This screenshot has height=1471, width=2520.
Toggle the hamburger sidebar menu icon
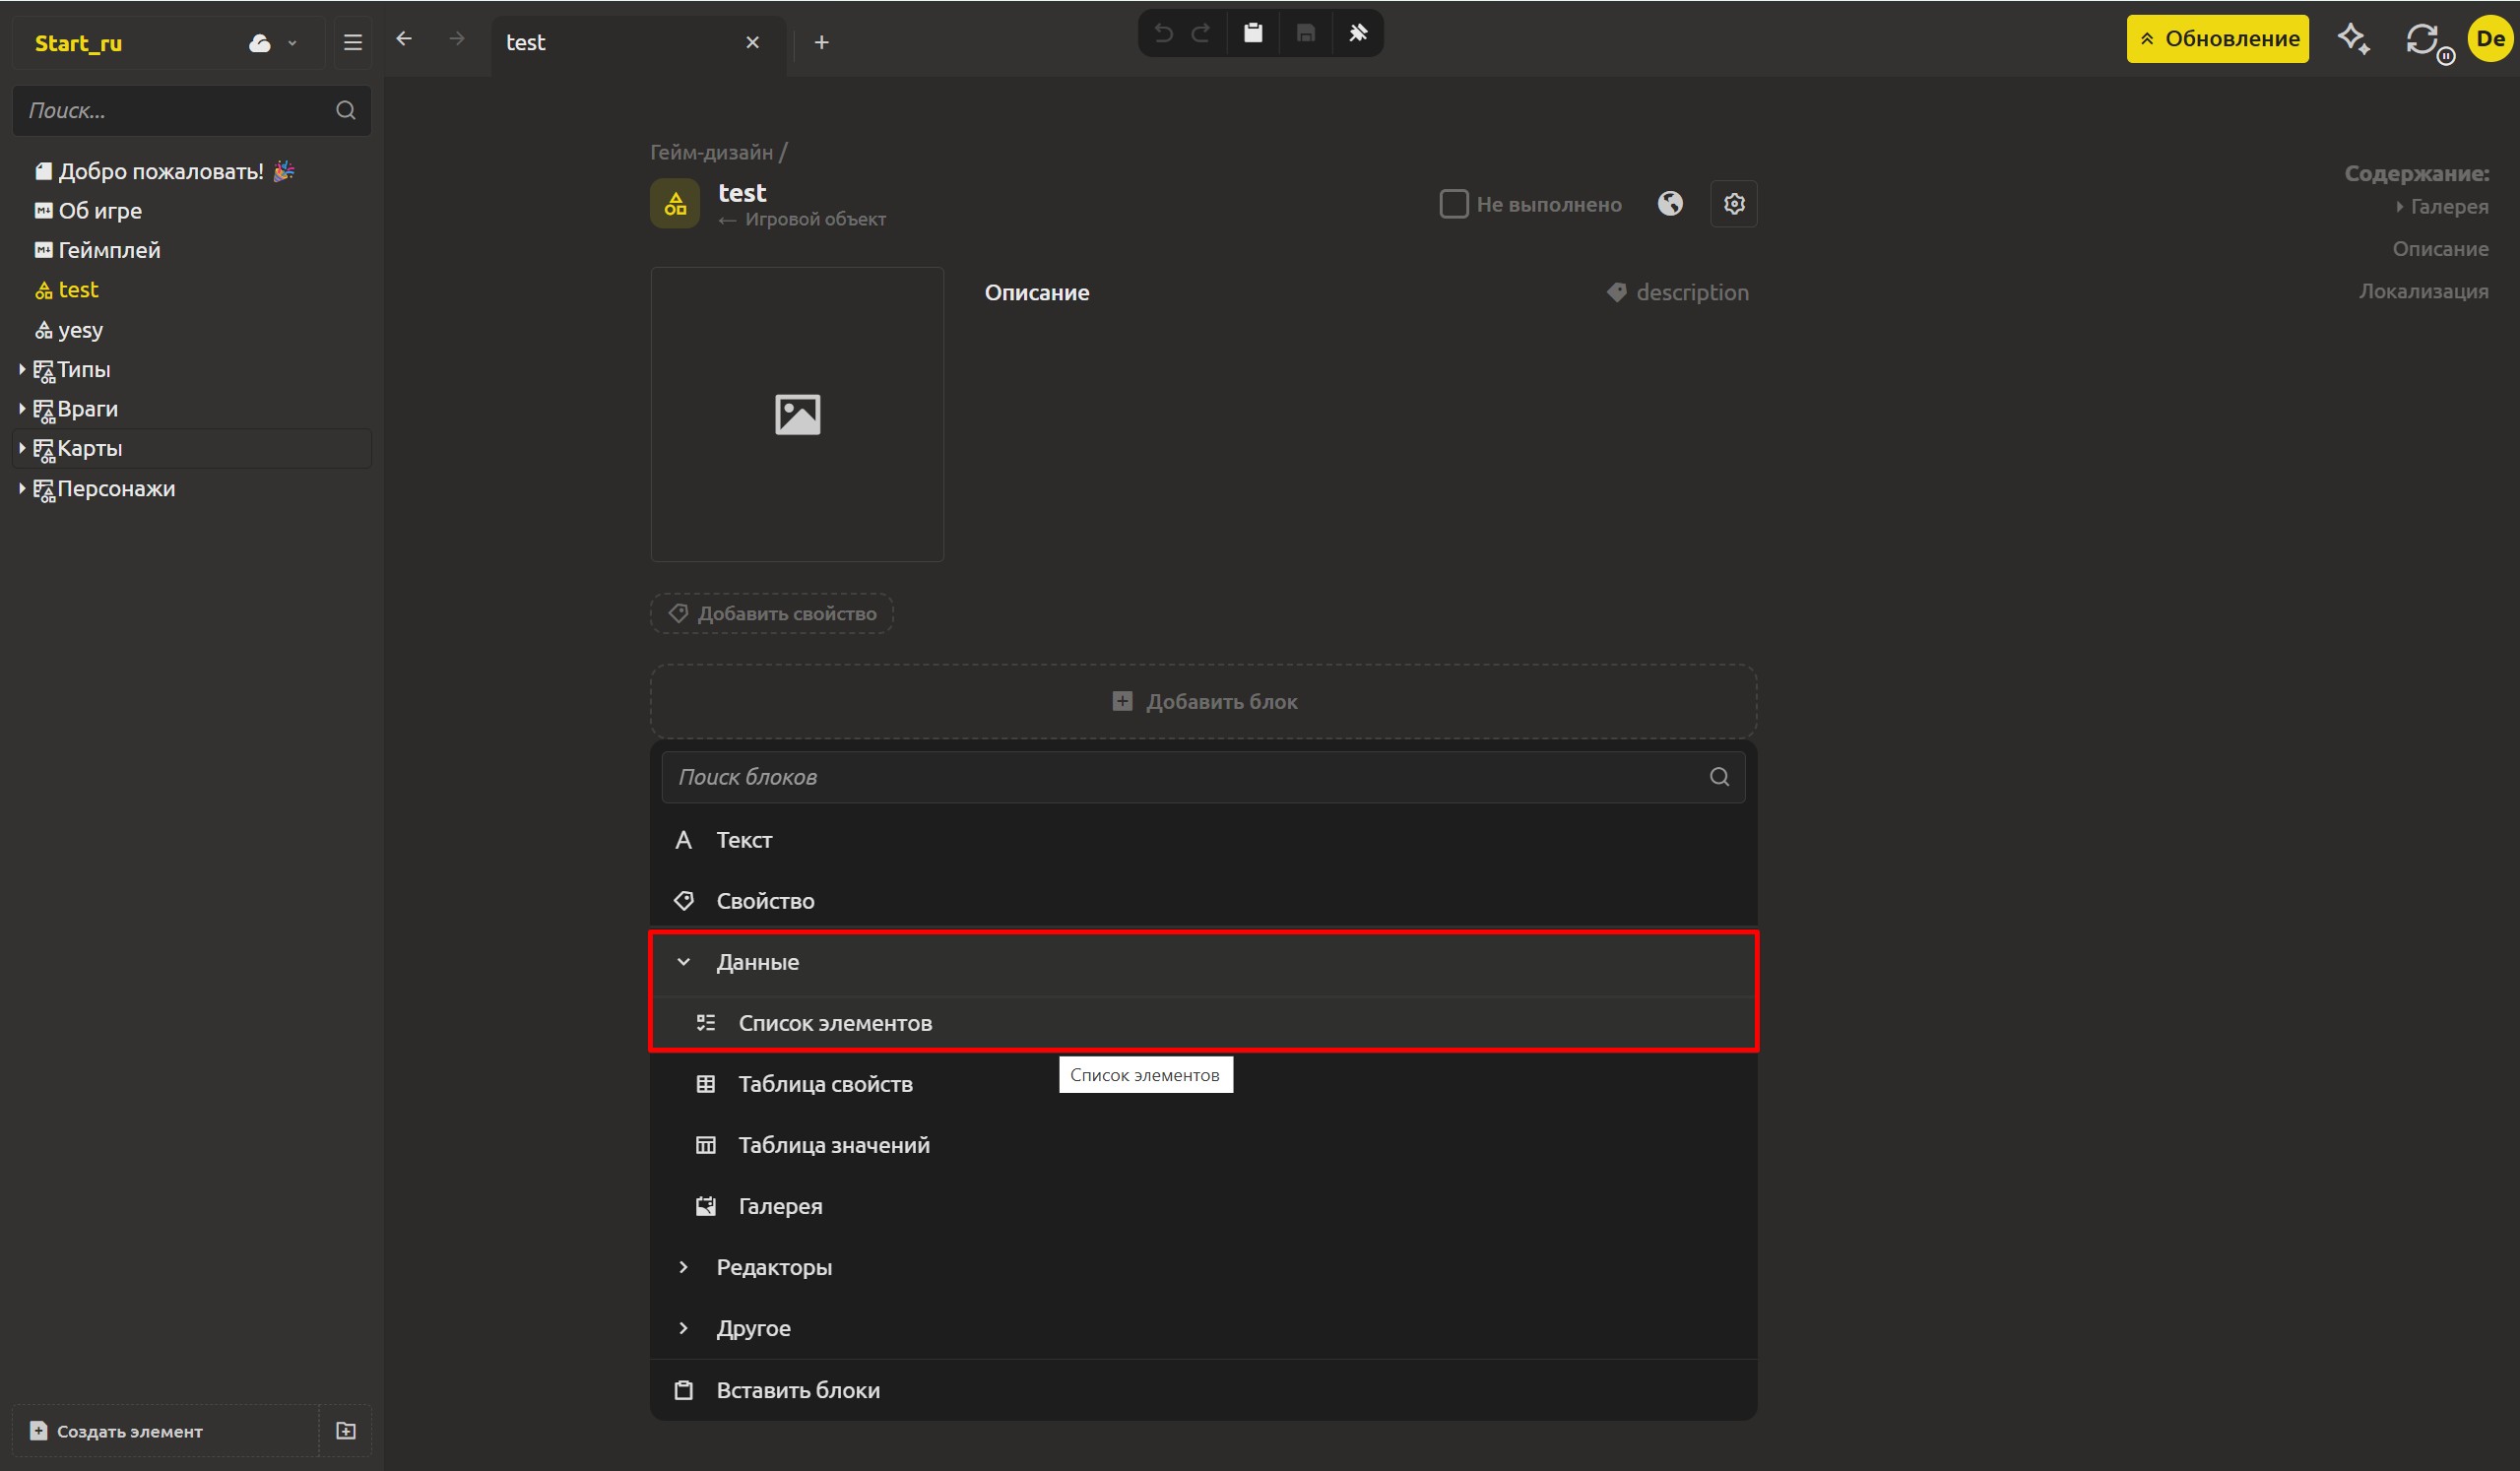pos(352,43)
